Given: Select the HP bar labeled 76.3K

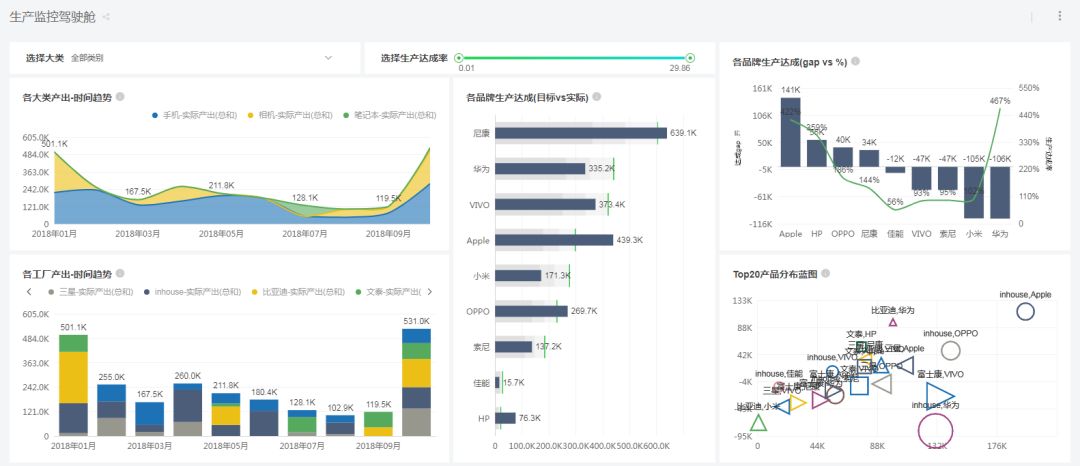Looking at the screenshot, I should (505, 418).
